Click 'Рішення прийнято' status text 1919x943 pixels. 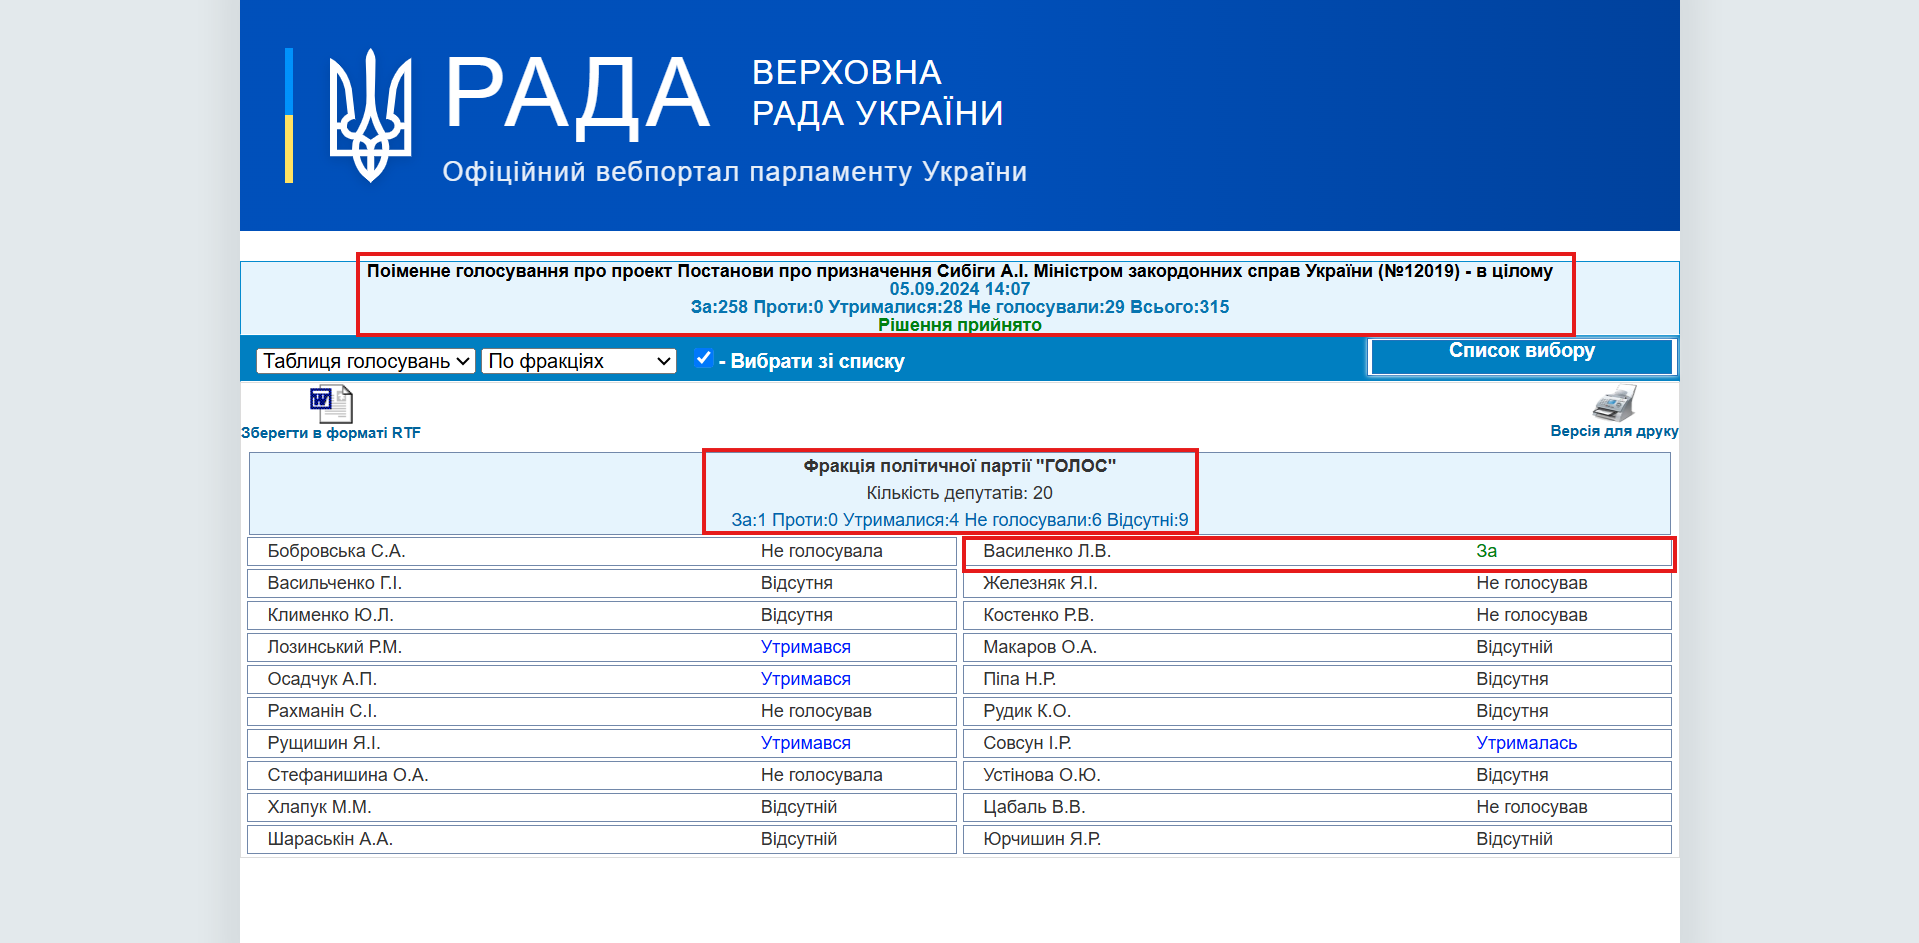pos(960,325)
